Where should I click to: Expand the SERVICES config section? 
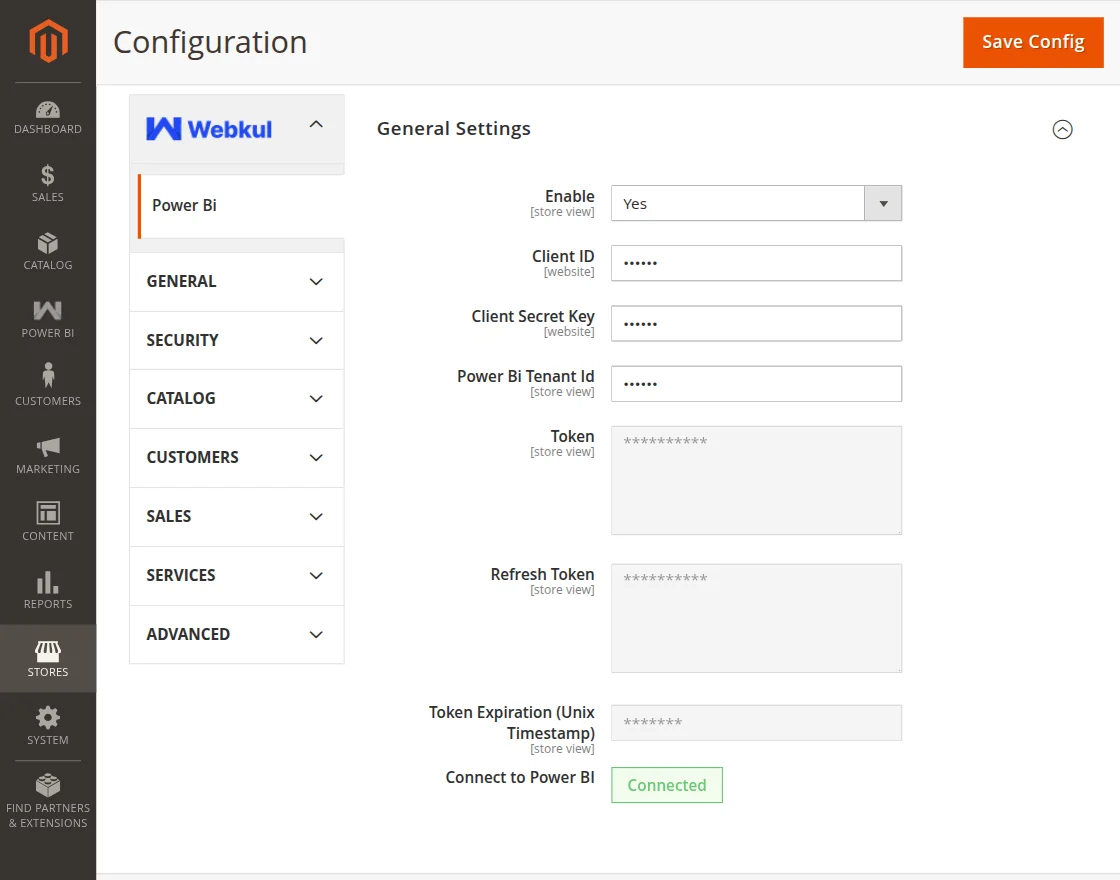tap(236, 575)
